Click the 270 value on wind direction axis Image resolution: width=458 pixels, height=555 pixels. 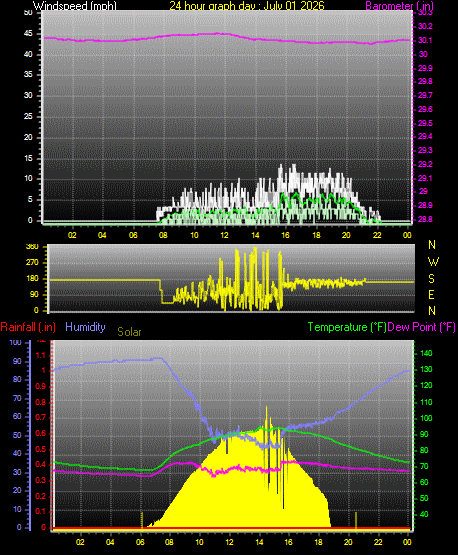(32, 263)
